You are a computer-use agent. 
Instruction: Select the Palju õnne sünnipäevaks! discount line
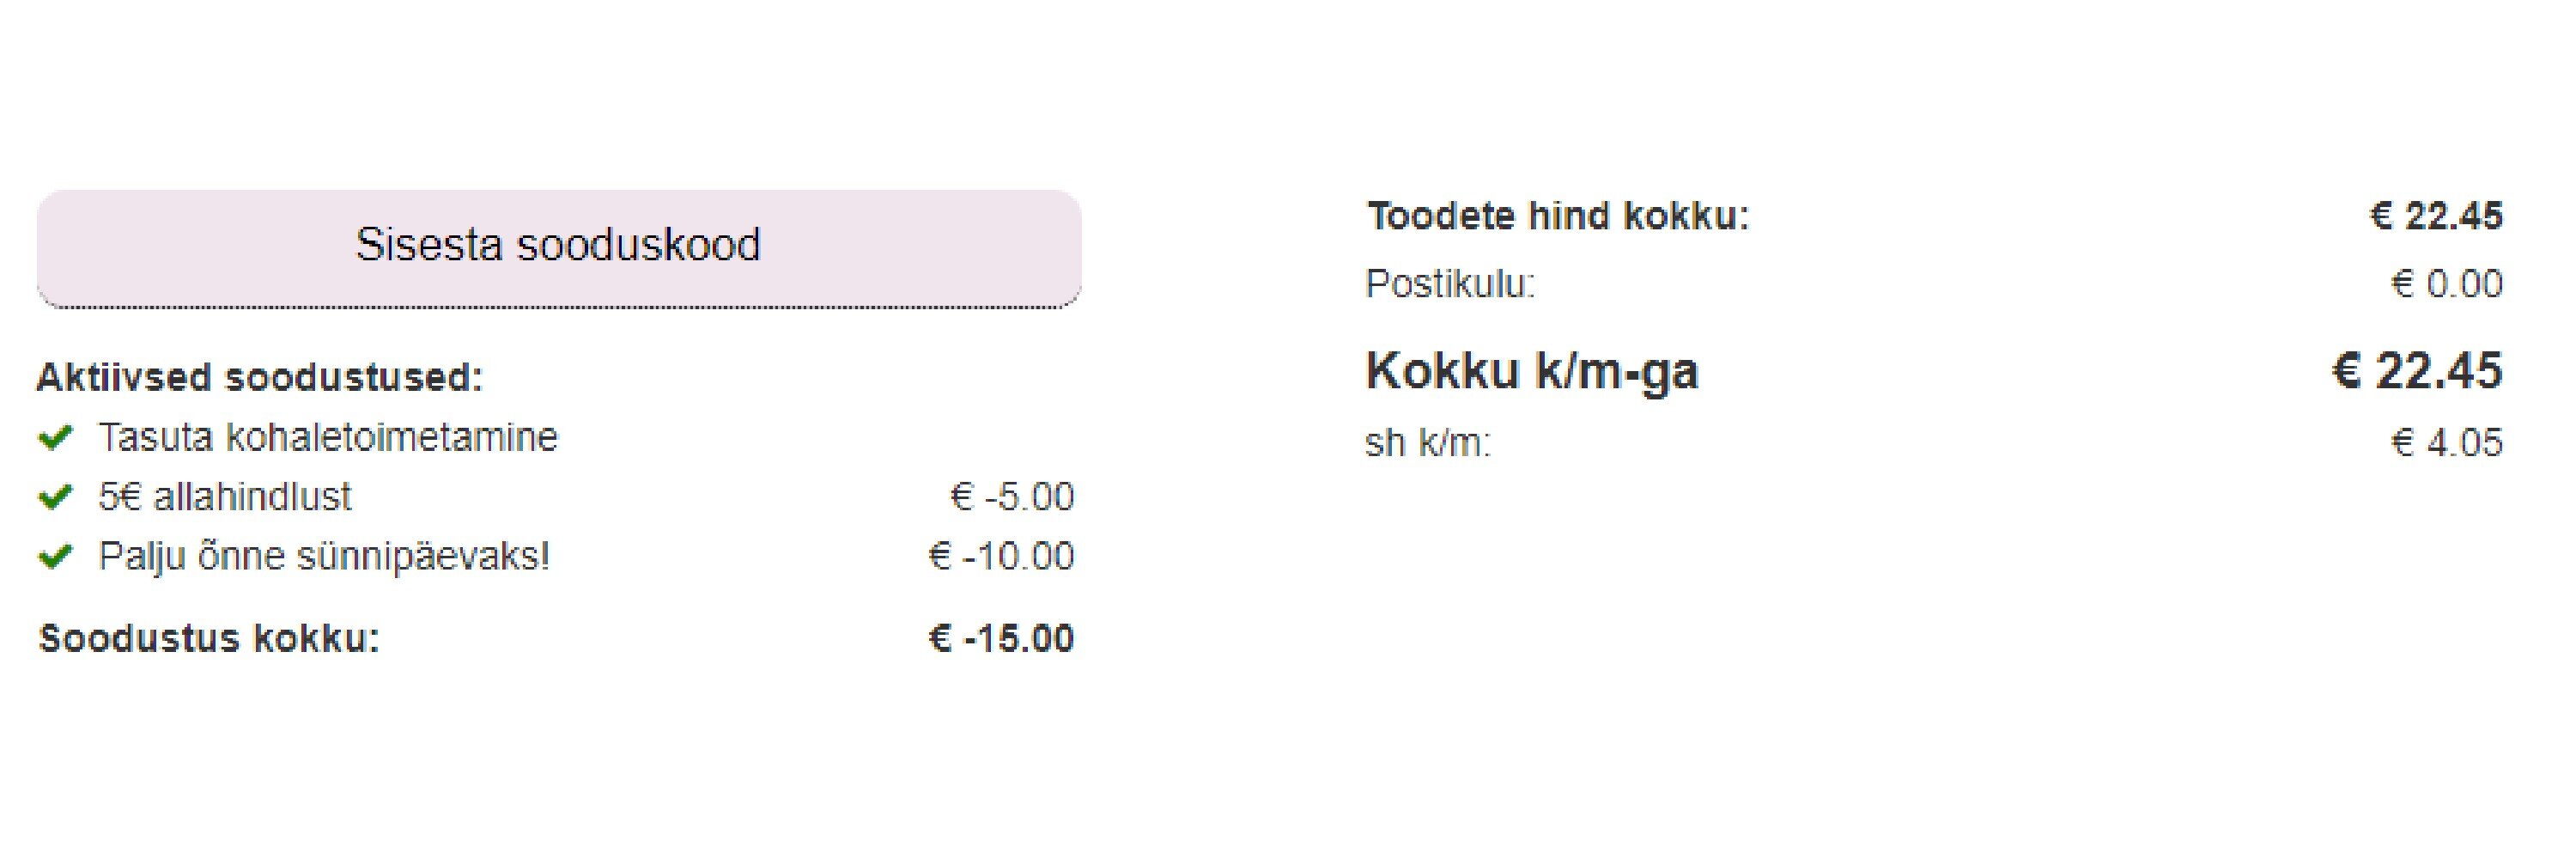324,556
